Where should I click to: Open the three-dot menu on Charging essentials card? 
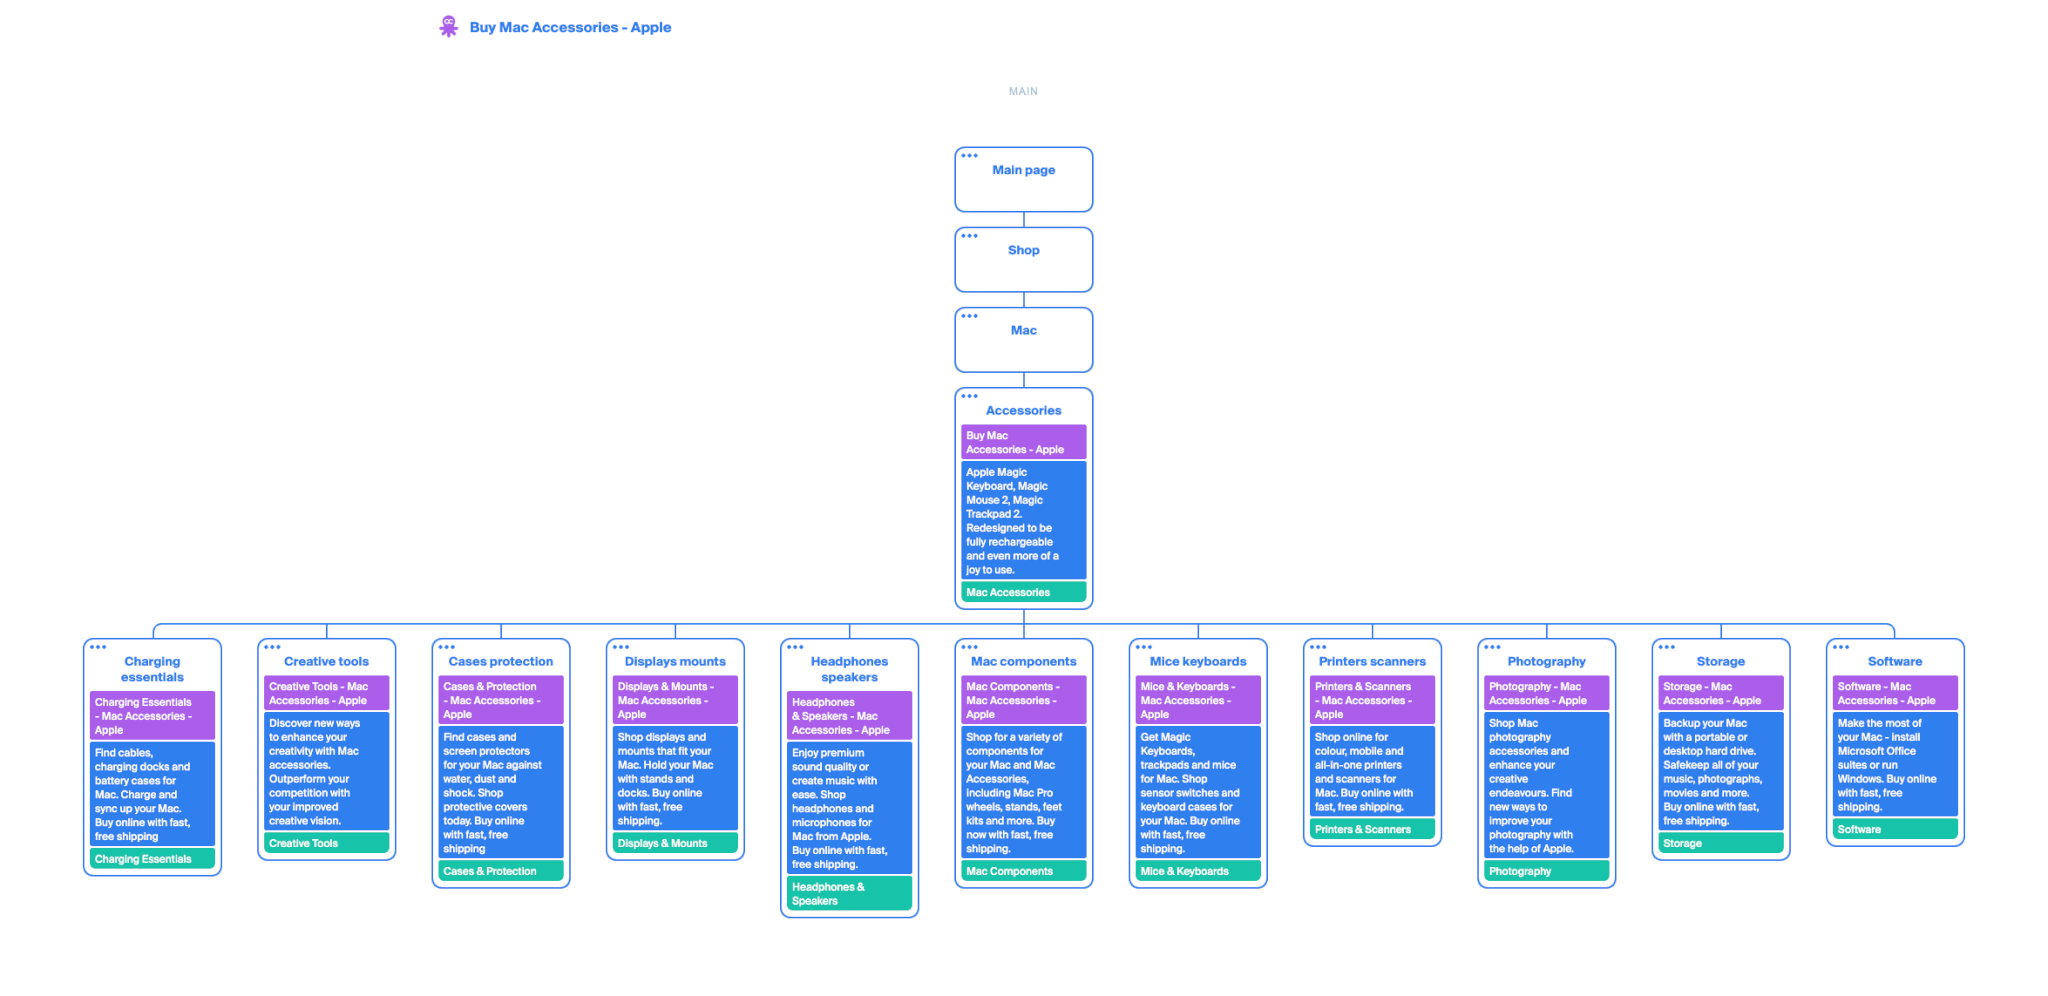pyautogui.click(x=98, y=646)
